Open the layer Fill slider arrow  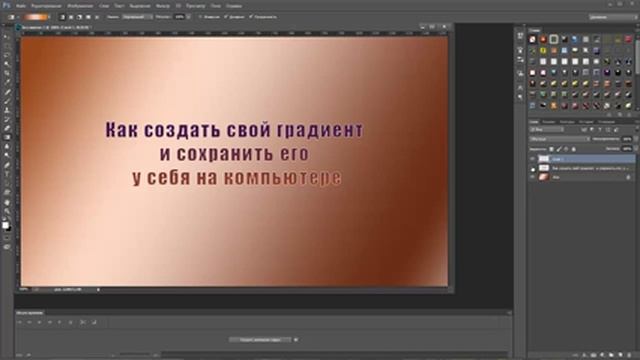tap(636, 149)
